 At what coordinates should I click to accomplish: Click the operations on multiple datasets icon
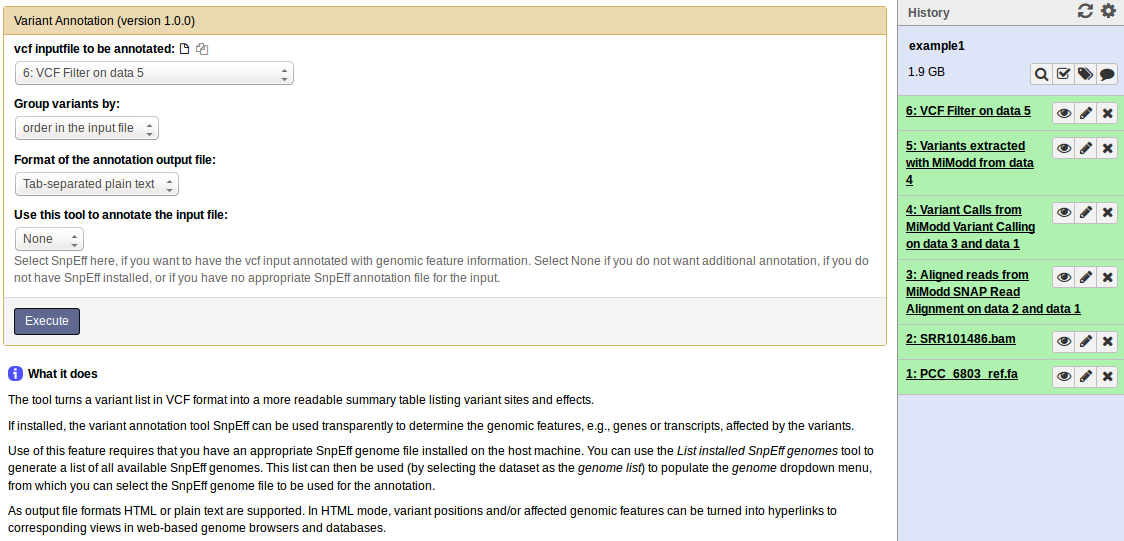coord(1063,74)
